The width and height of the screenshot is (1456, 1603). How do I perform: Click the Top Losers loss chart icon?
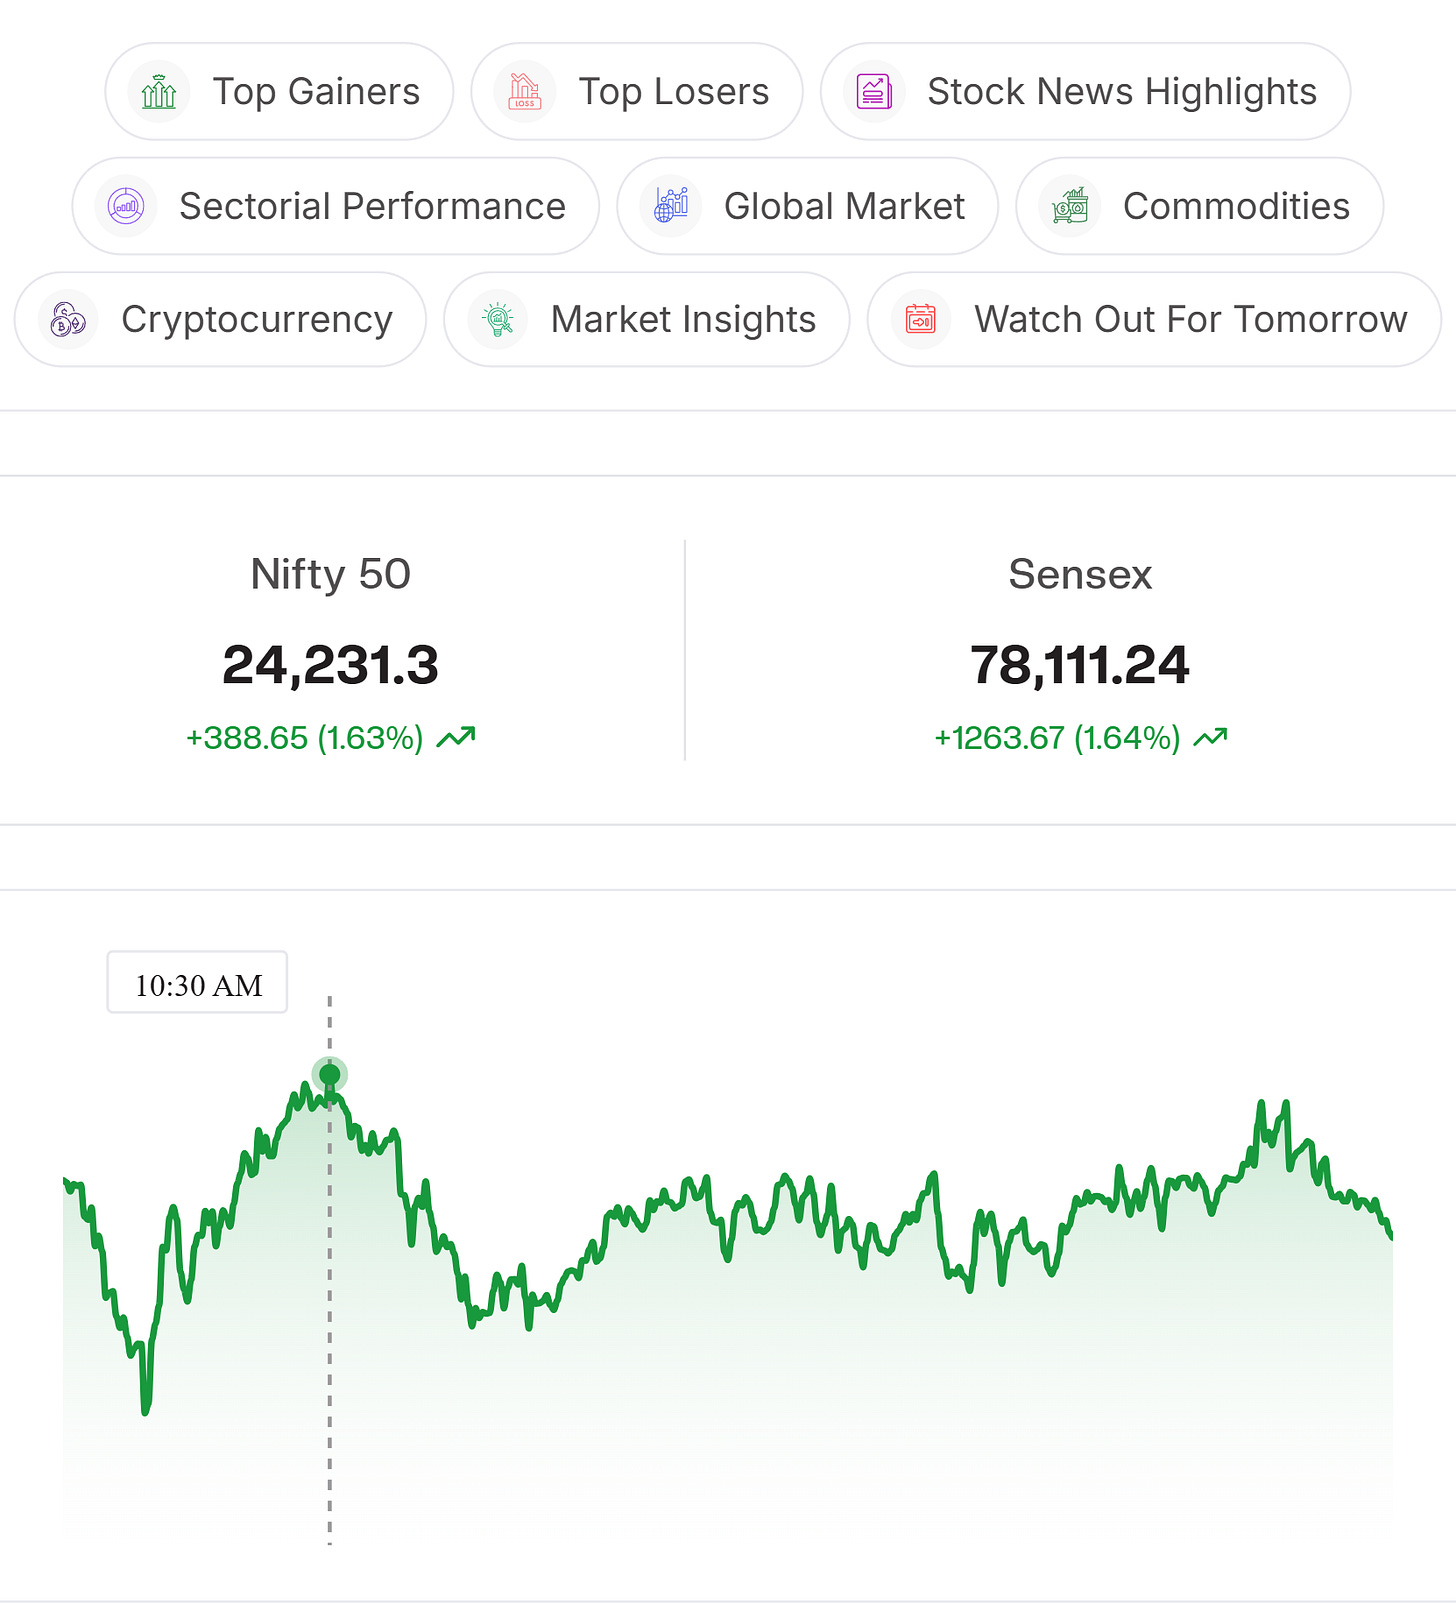point(525,92)
